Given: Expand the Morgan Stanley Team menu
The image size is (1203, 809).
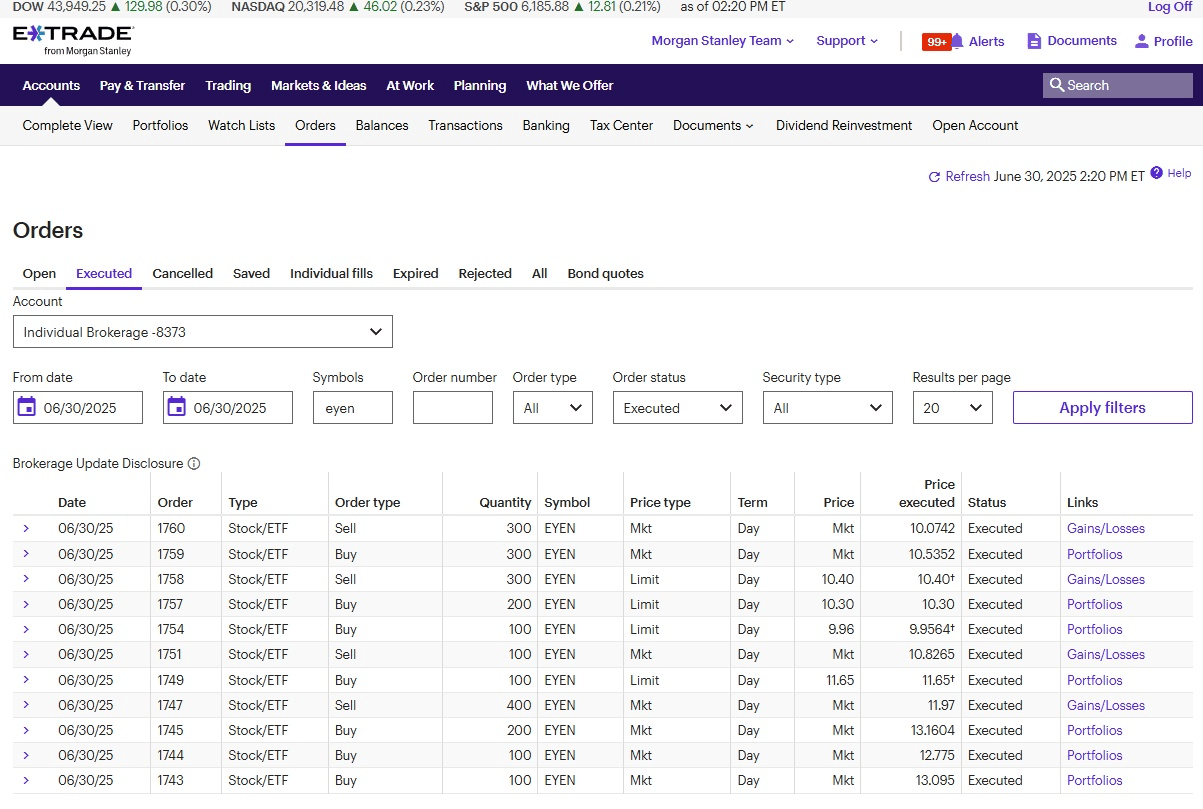Looking at the screenshot, I should click(722, 41).
